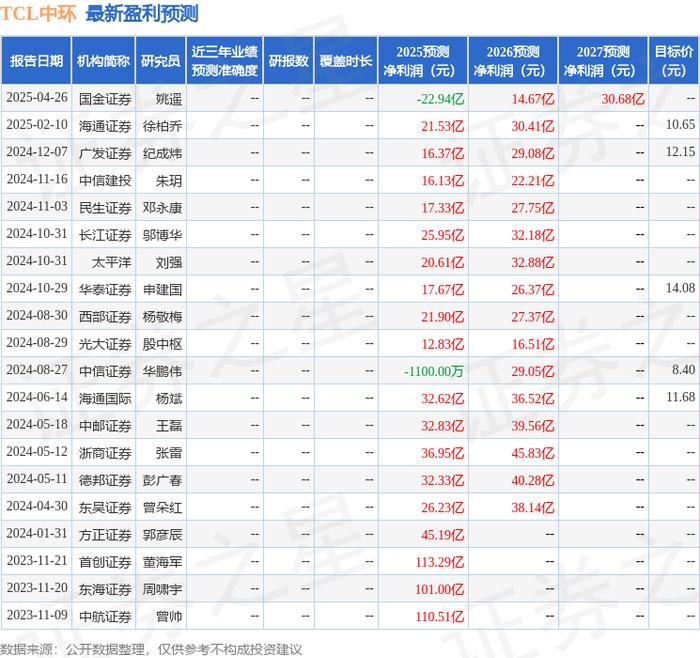The width and height of the screenshot is (700, 658).
Task: Select analyst 纪成炜
Action: click(x=162, y=153)
